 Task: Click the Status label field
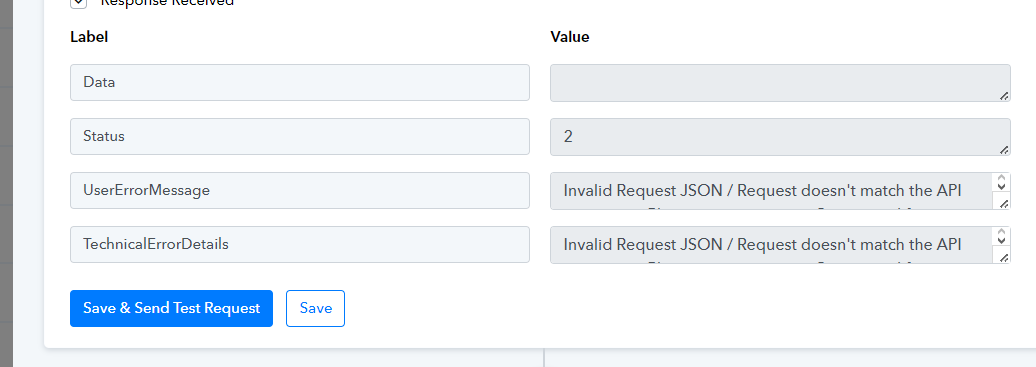(300, 137)
